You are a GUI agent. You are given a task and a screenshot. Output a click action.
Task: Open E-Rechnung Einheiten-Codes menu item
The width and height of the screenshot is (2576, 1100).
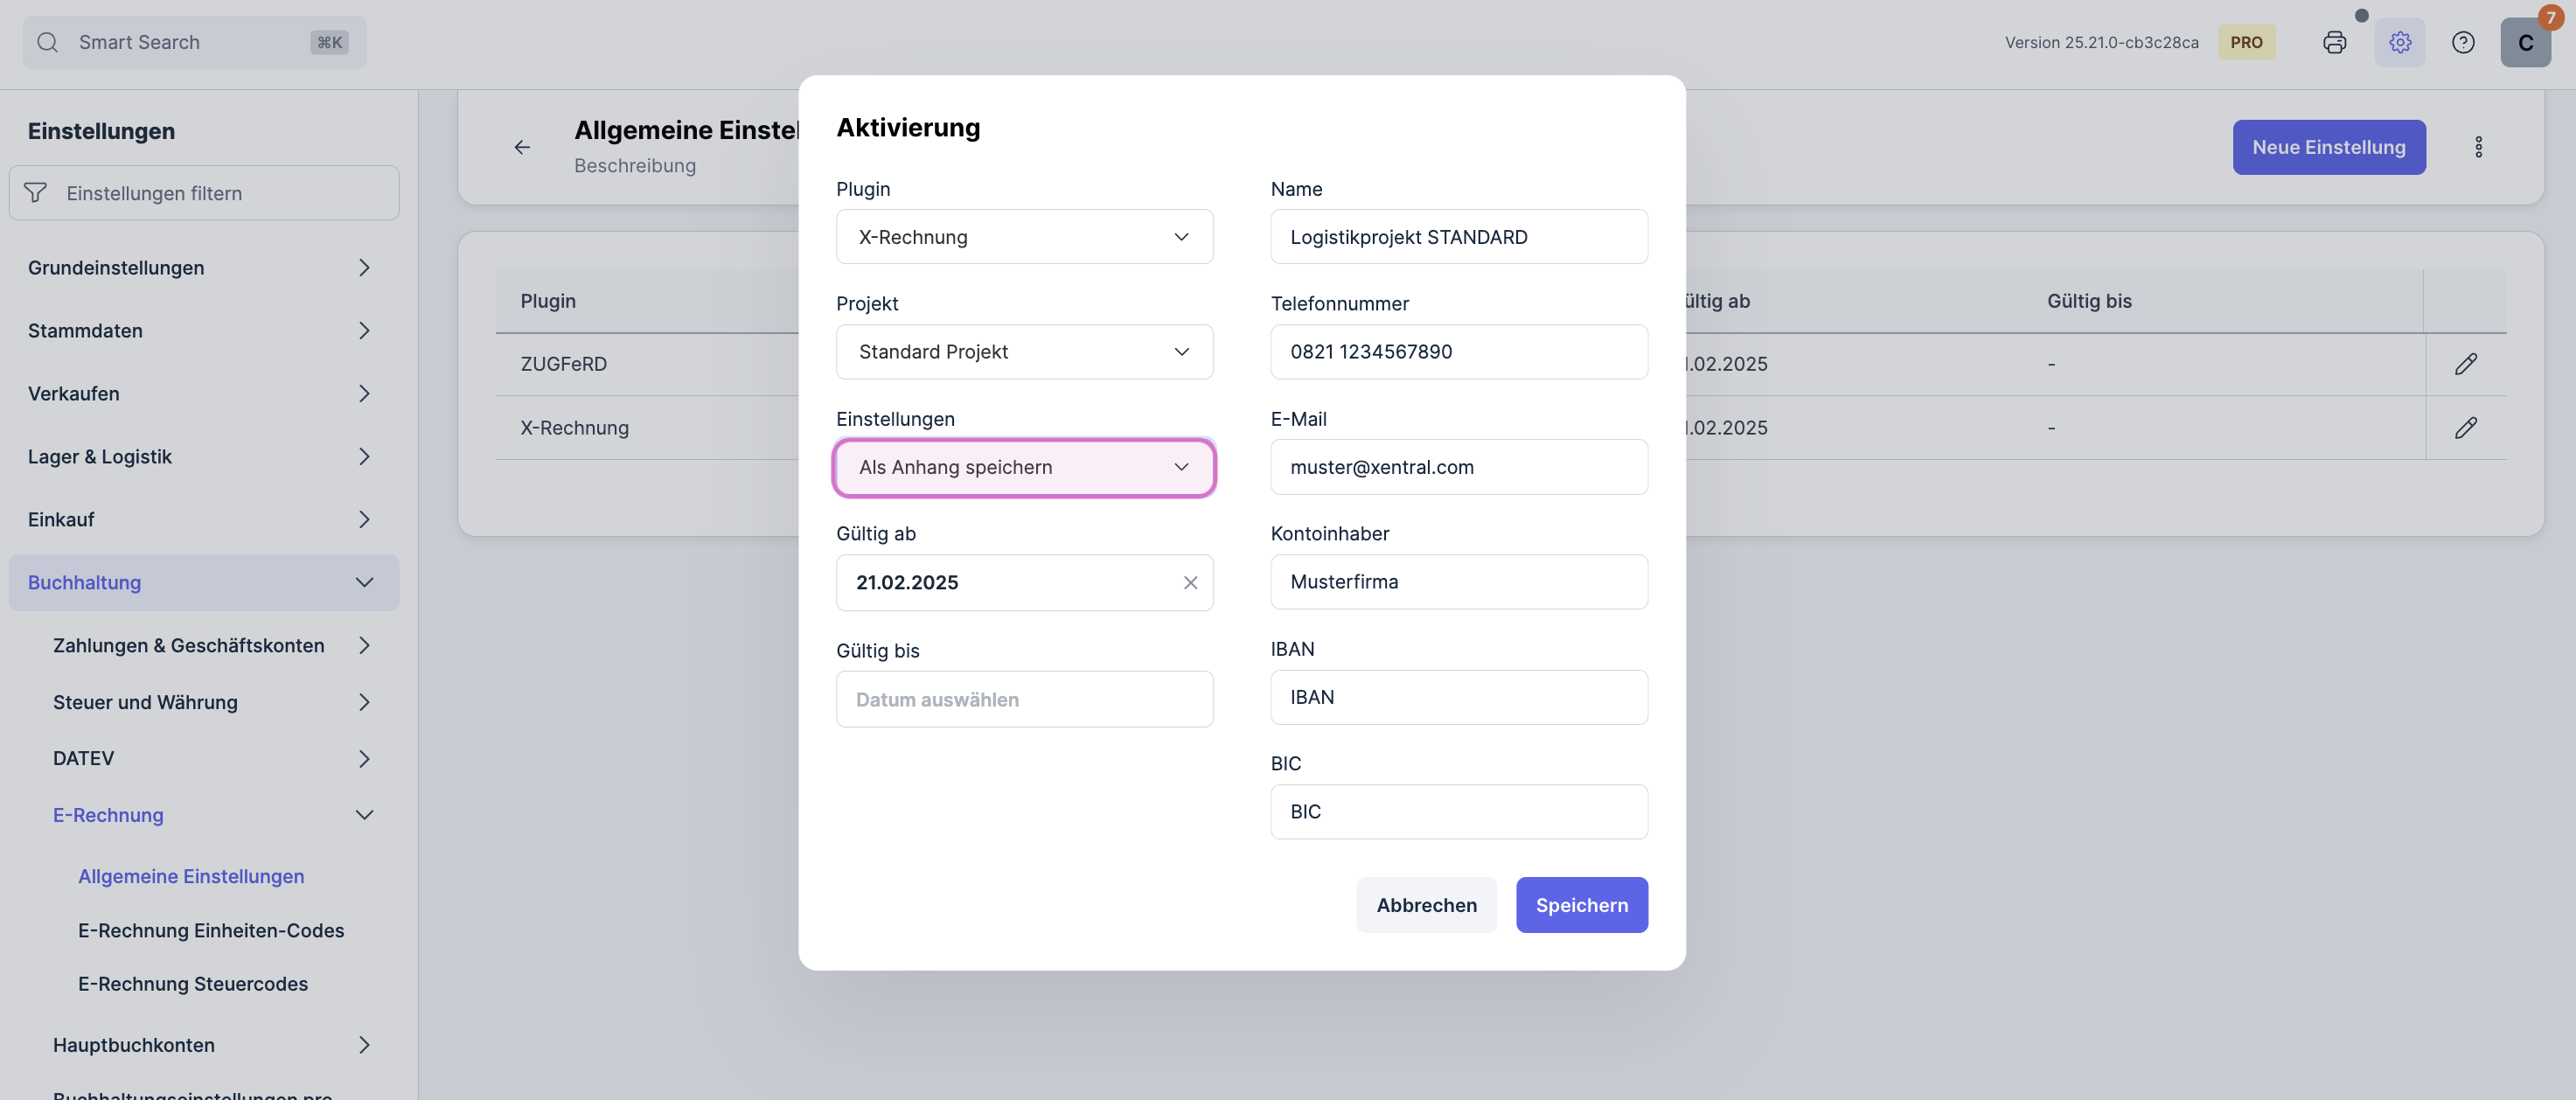click(211, 930)
